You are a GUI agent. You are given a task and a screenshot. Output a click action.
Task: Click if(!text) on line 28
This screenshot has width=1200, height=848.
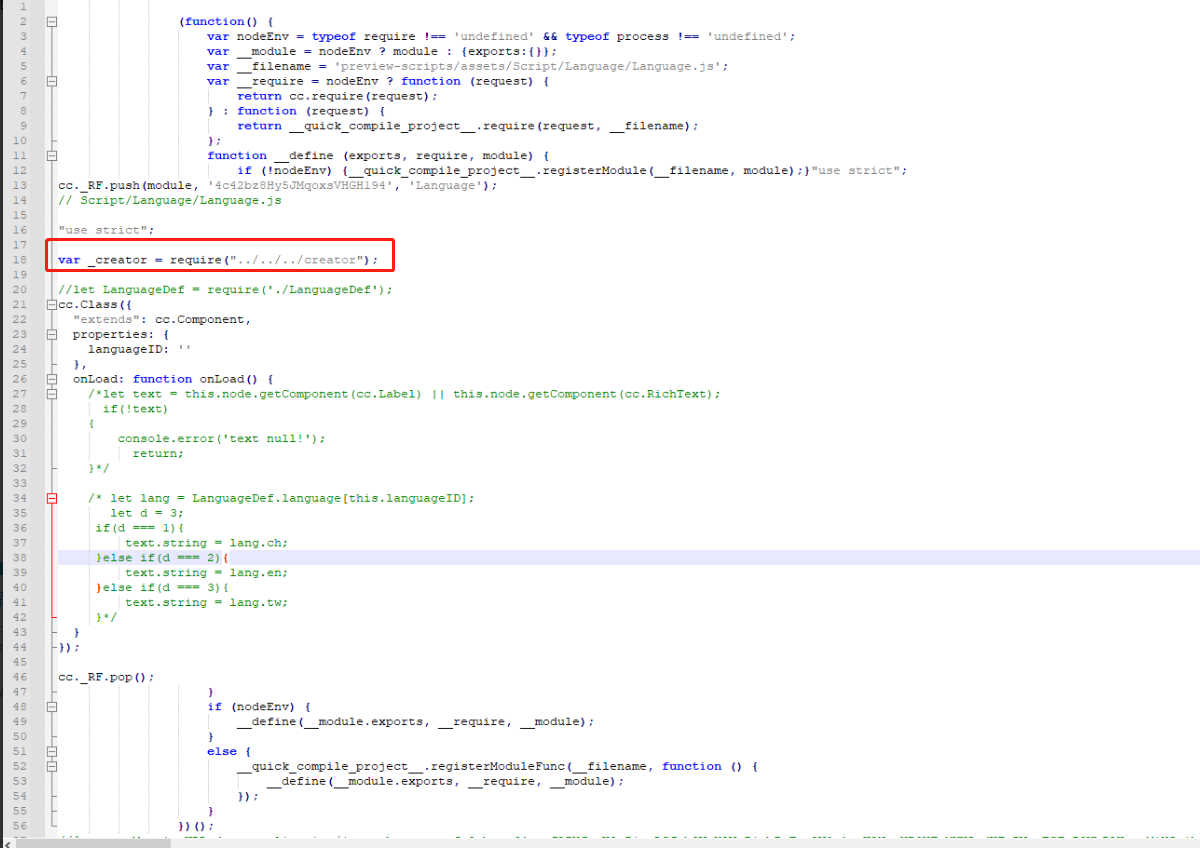135,408
